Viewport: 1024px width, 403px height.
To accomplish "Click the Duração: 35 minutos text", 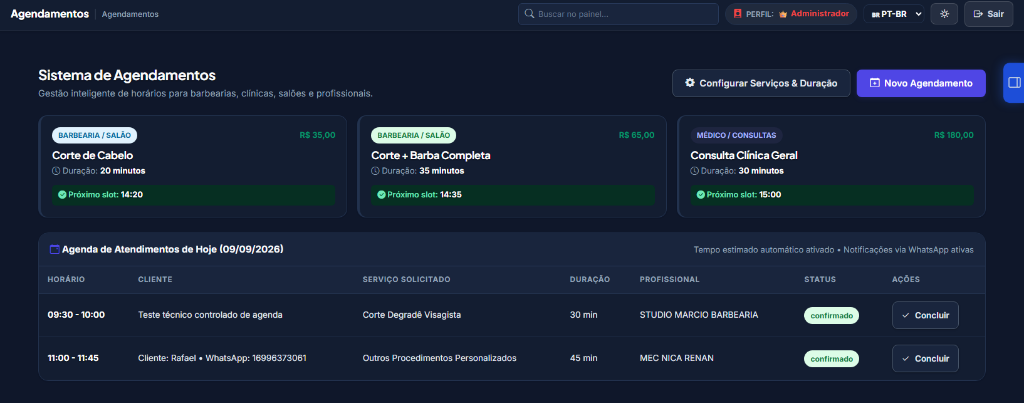I will tap(423, 171).
